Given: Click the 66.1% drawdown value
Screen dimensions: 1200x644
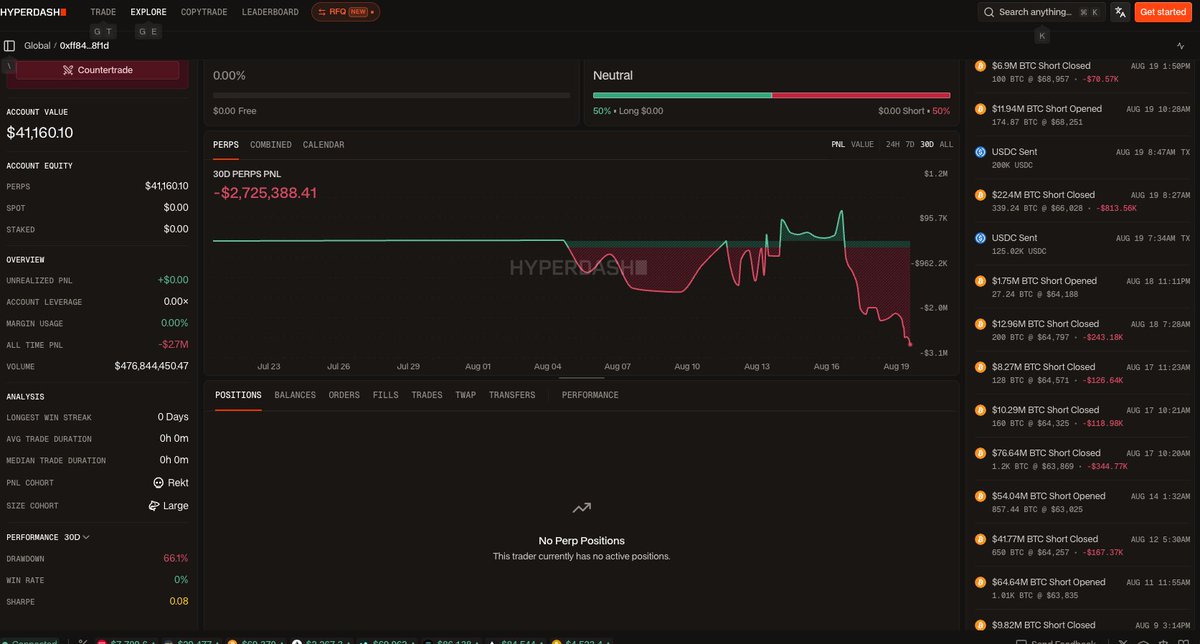Looking at the screenshot, I should (x=175, y=558).
